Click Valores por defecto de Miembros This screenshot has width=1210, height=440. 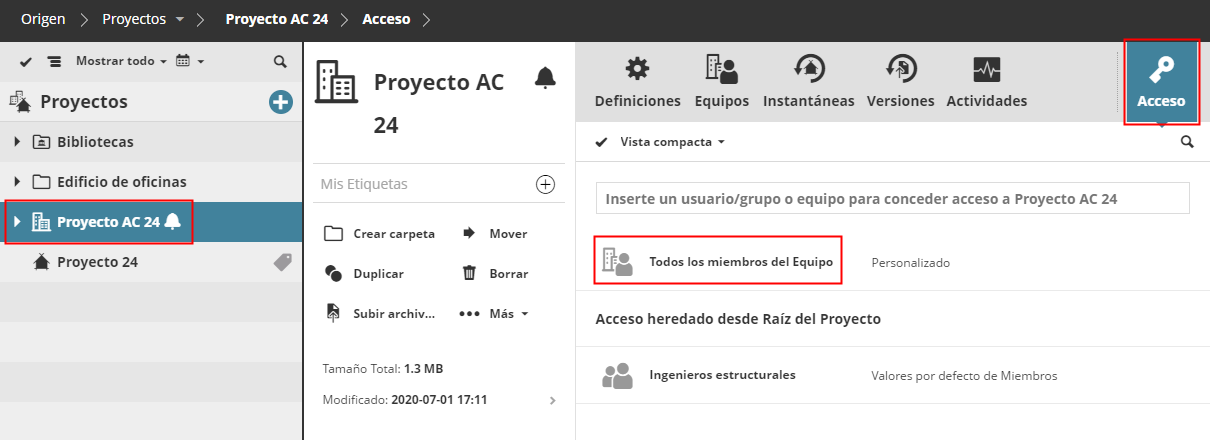click(x=964, y=376)
